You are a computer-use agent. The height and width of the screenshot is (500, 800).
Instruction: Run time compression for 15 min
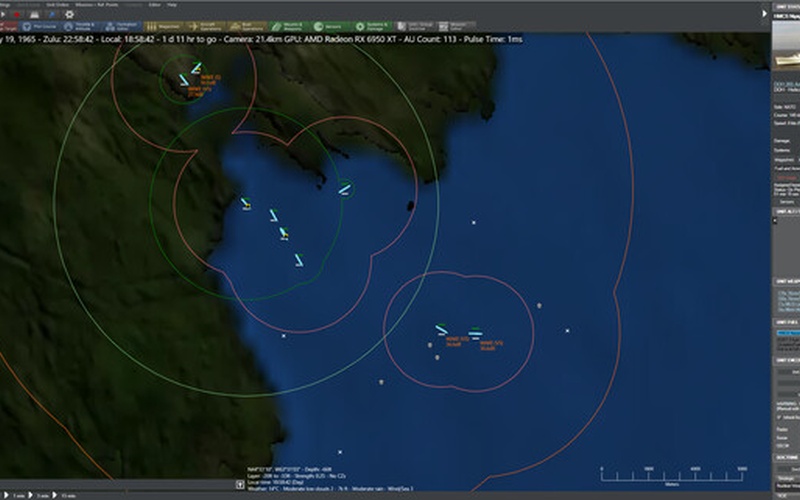(x=64, y=495)
